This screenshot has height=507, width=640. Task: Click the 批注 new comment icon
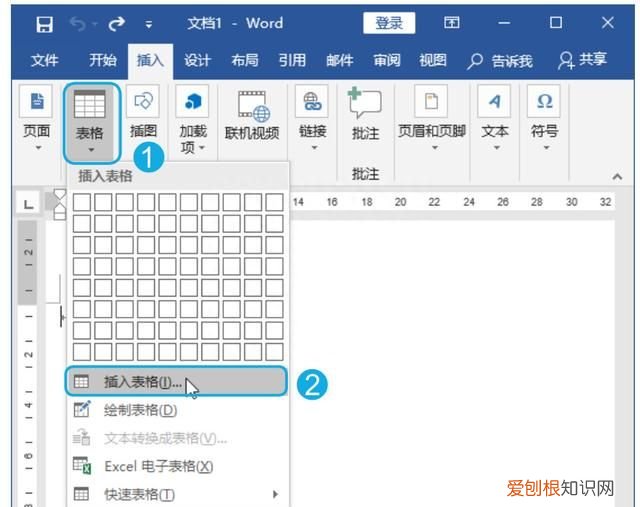[x=364, y=103]
